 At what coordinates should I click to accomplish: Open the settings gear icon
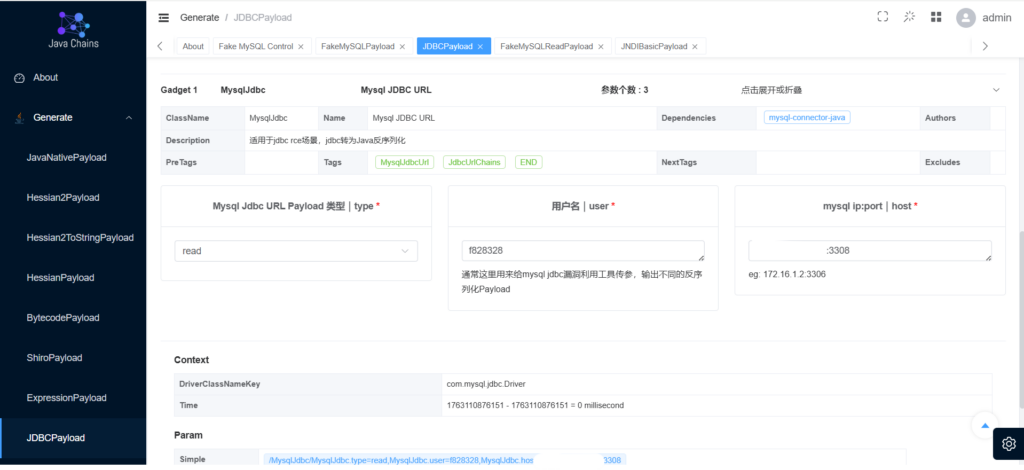(1008, 443)
